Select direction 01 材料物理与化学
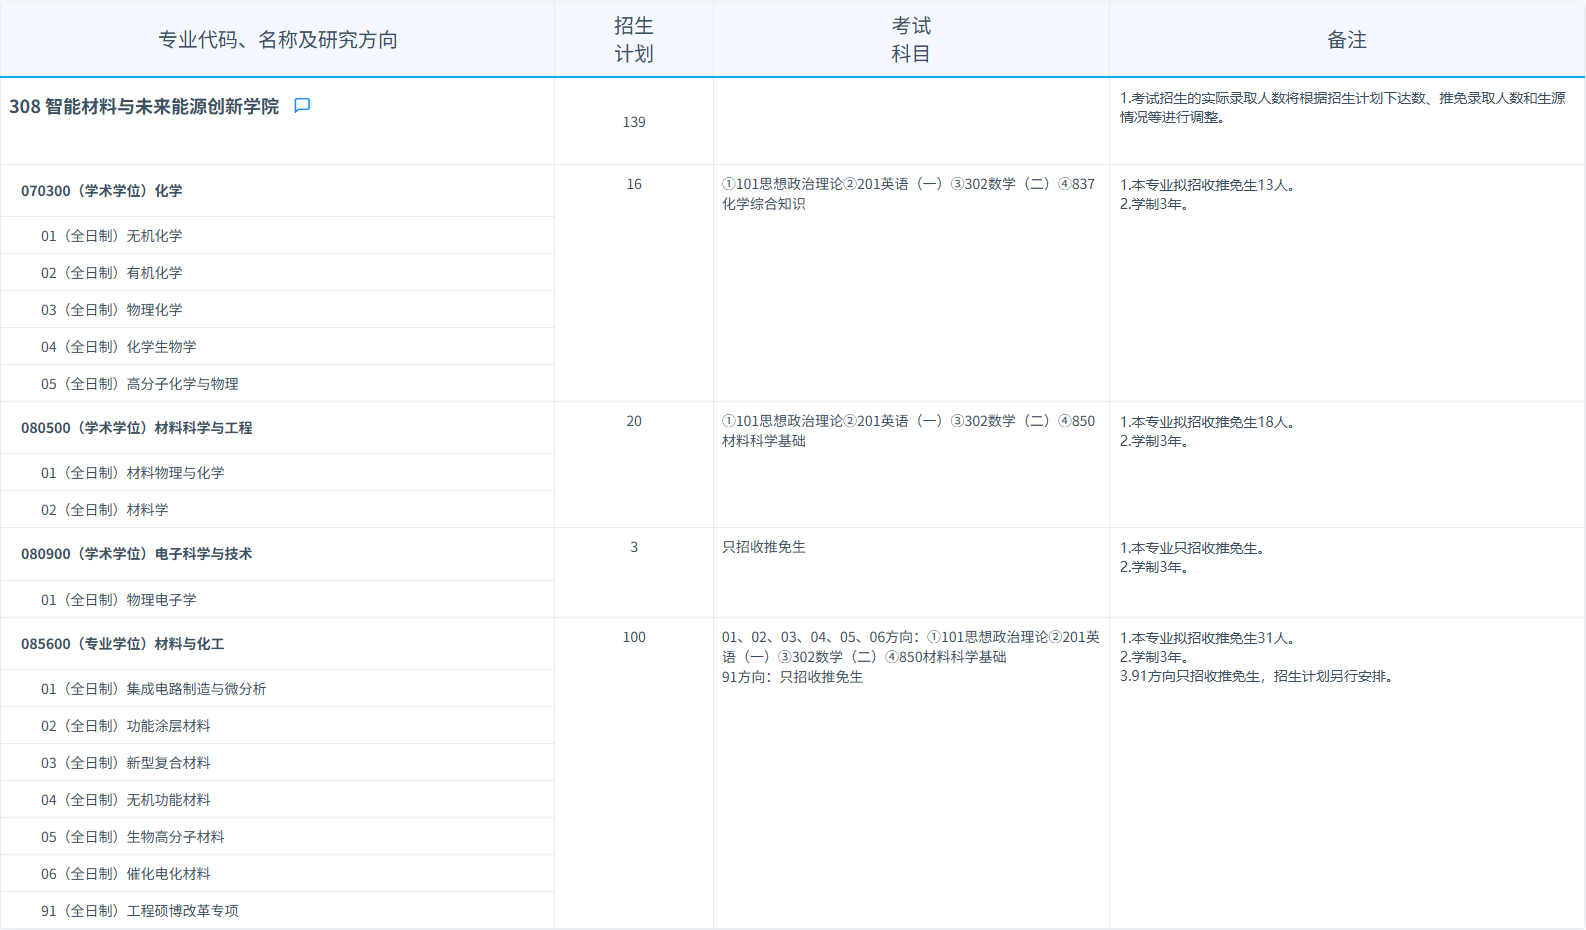This screenshot has height=930, width=1586. point(133,473)
